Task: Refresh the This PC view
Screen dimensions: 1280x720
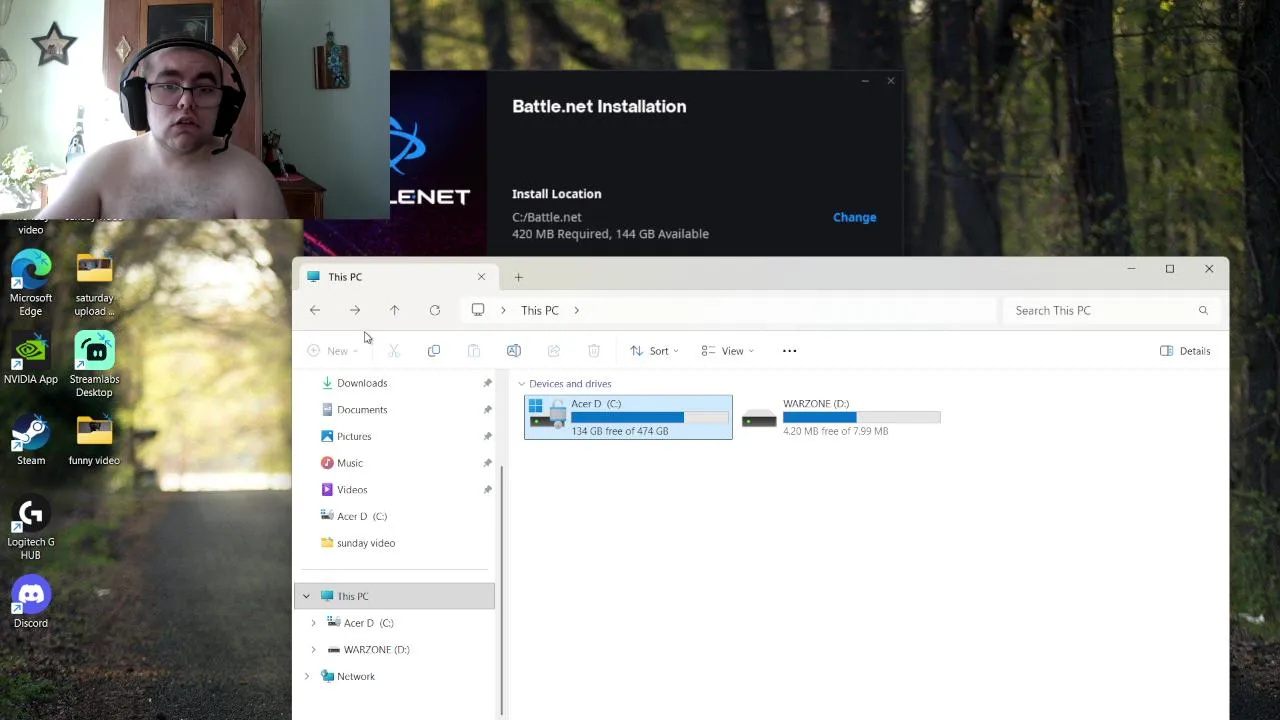Action: (x=435, y=310)
